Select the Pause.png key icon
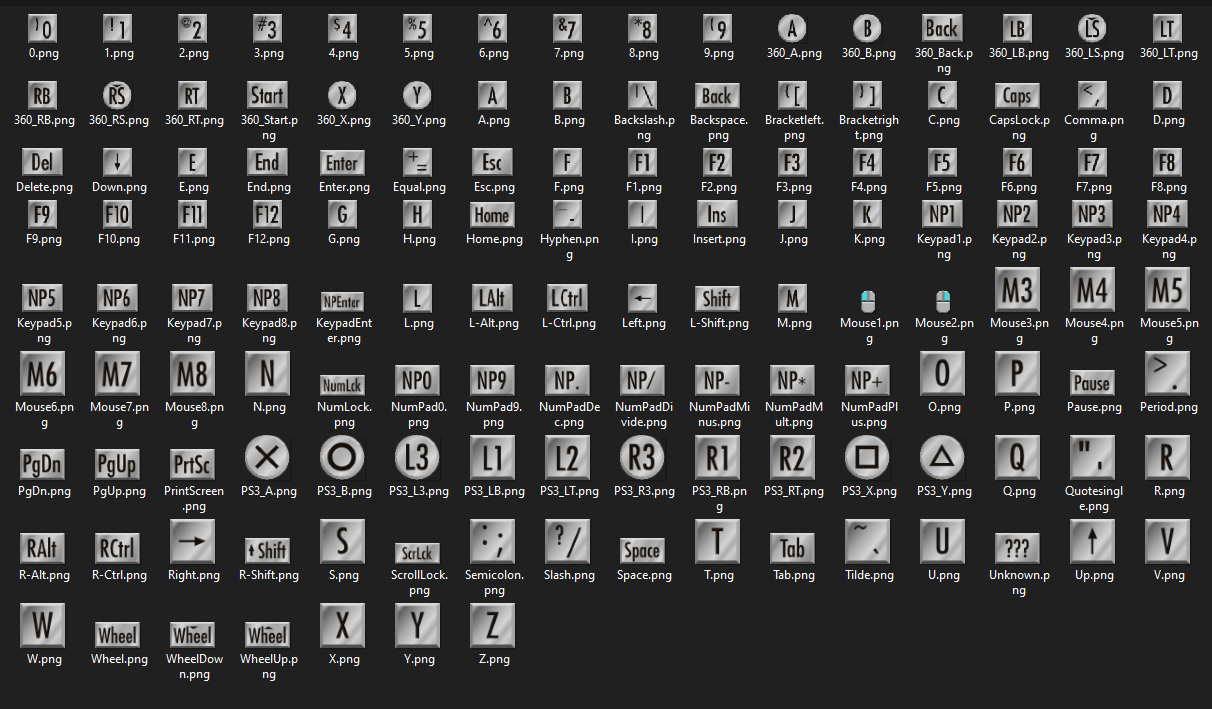Screen dimensions: 1212x709 (x=1092, y=383)
